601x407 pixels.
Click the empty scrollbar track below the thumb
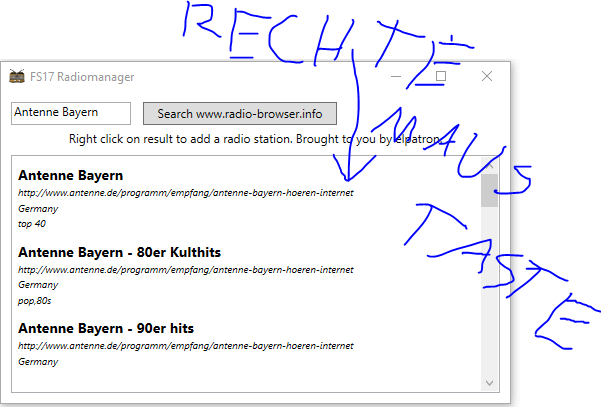[489, 290]
